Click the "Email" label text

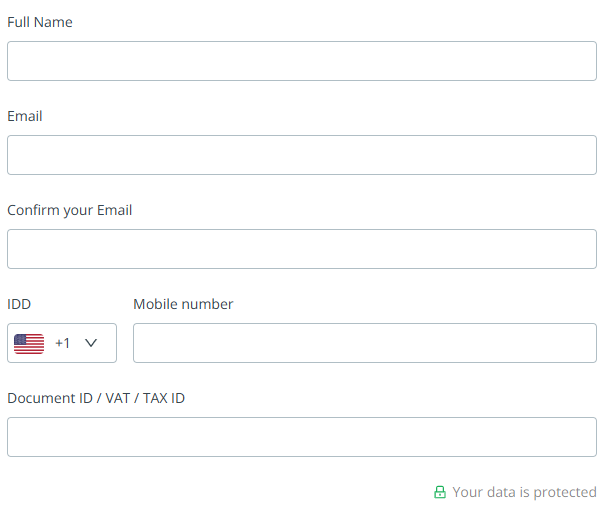25,116
